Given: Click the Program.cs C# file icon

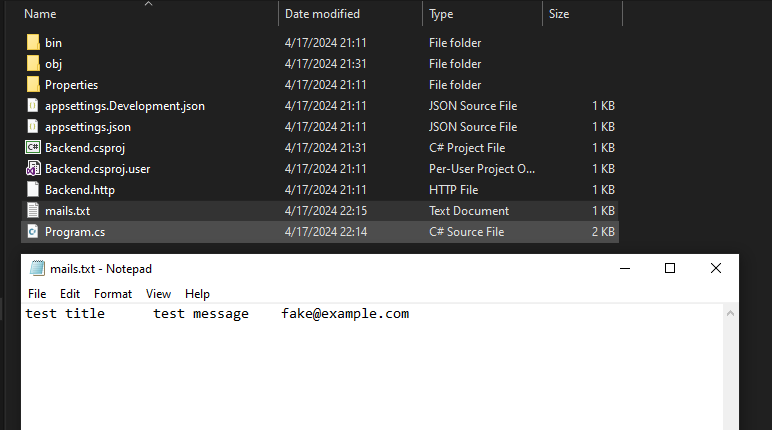Looking at the screenshot, I should 33,232.
